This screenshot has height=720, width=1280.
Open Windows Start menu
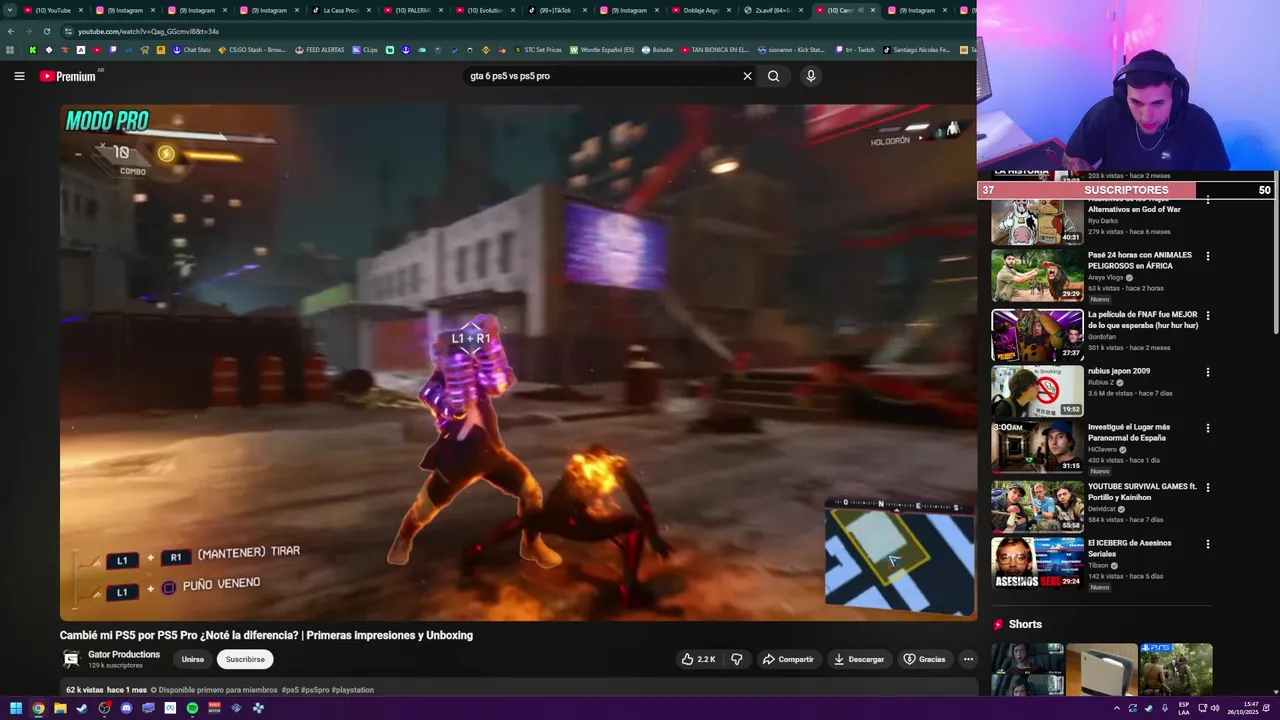pyautogui.click(x=16, y=708)
